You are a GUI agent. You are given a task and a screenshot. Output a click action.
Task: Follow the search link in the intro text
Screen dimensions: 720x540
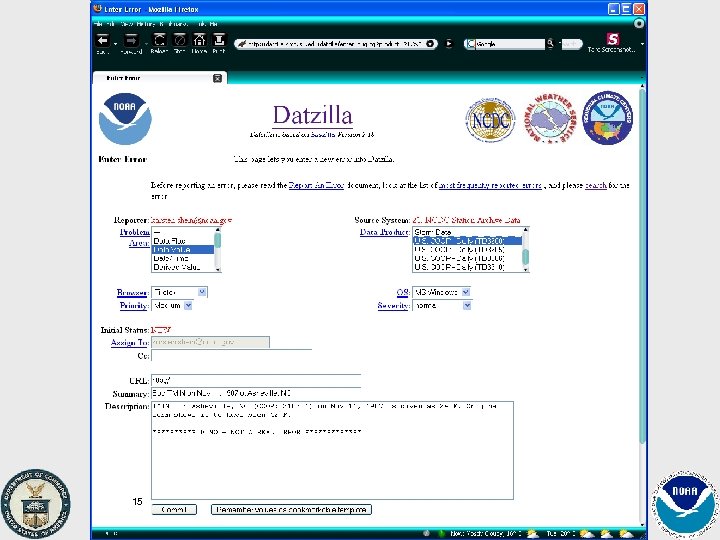click(596, 186)
